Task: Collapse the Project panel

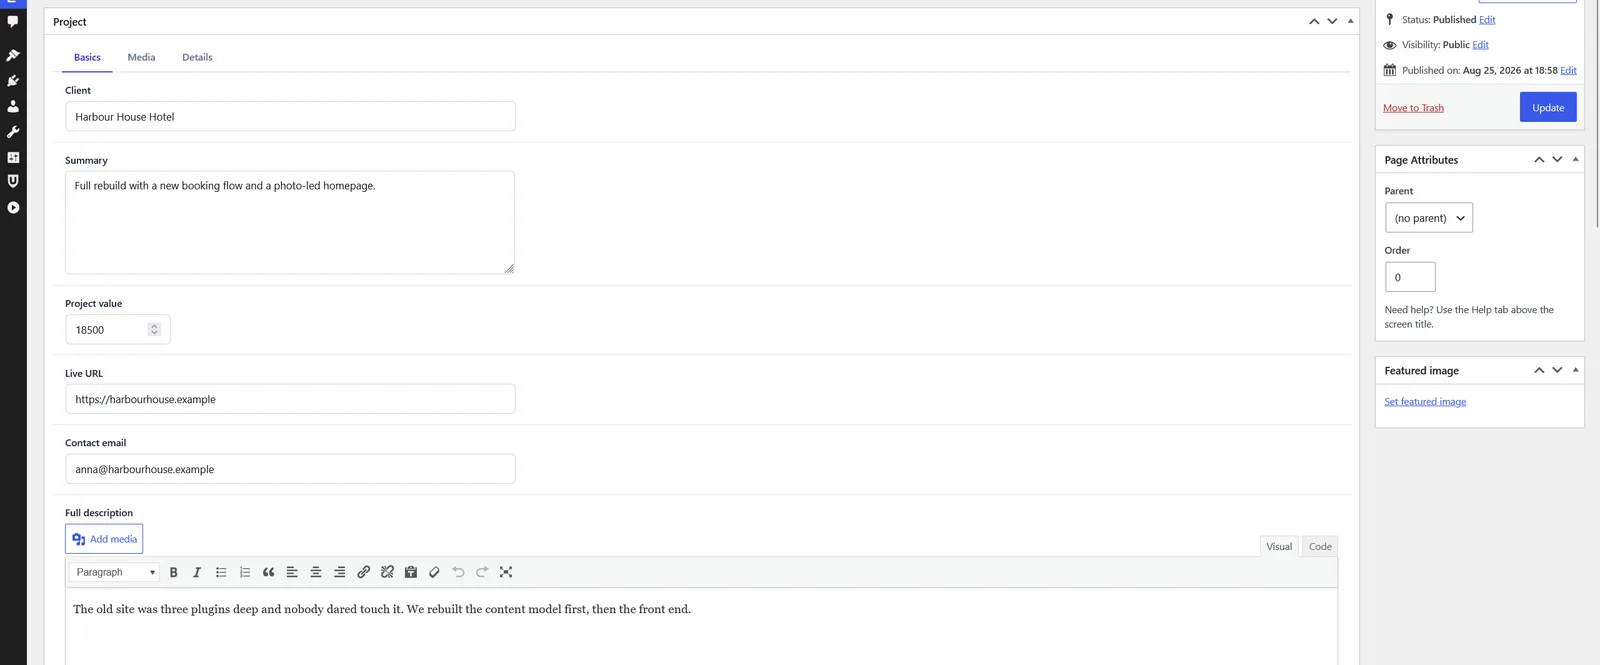Action: click(x=1350, y=21)
